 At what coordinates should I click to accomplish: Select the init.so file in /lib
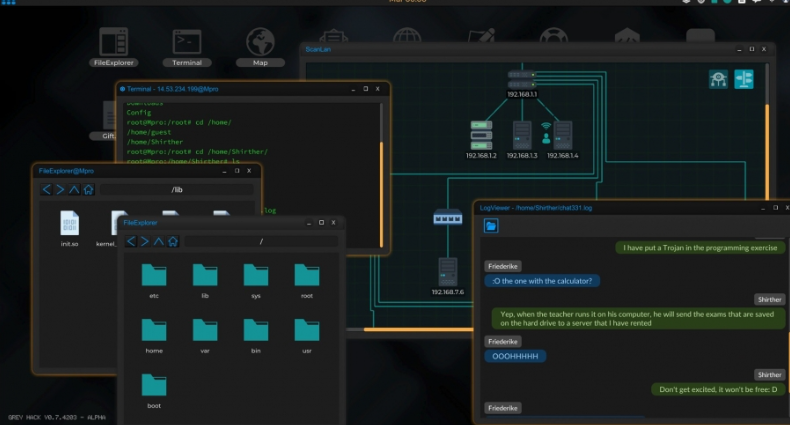point(70,229)
